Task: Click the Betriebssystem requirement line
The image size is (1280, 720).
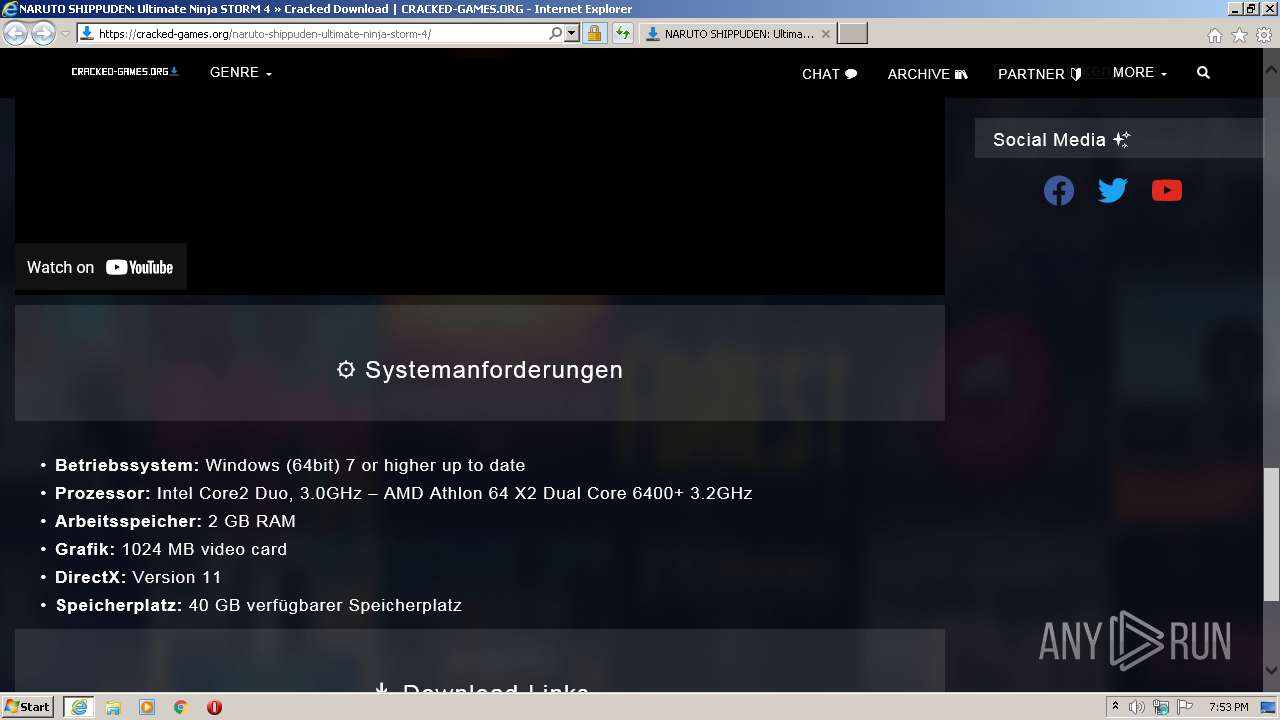Action: (x=290, y=465)
